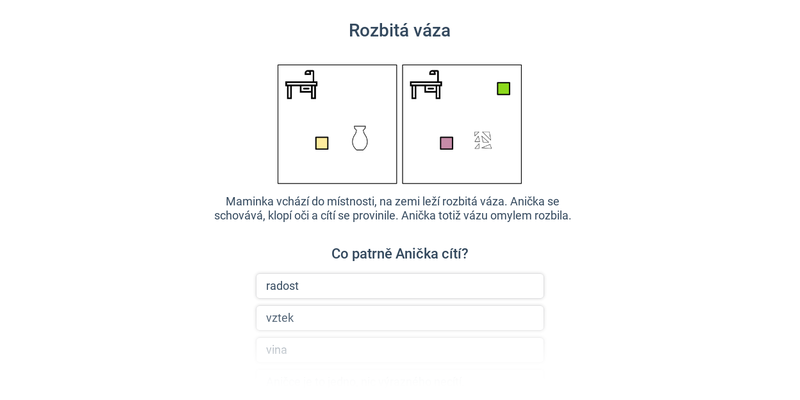This screenshot has width=800, height=400.
Task: Click the desk icon in the right scene
Action: click(x=426, y=89)
